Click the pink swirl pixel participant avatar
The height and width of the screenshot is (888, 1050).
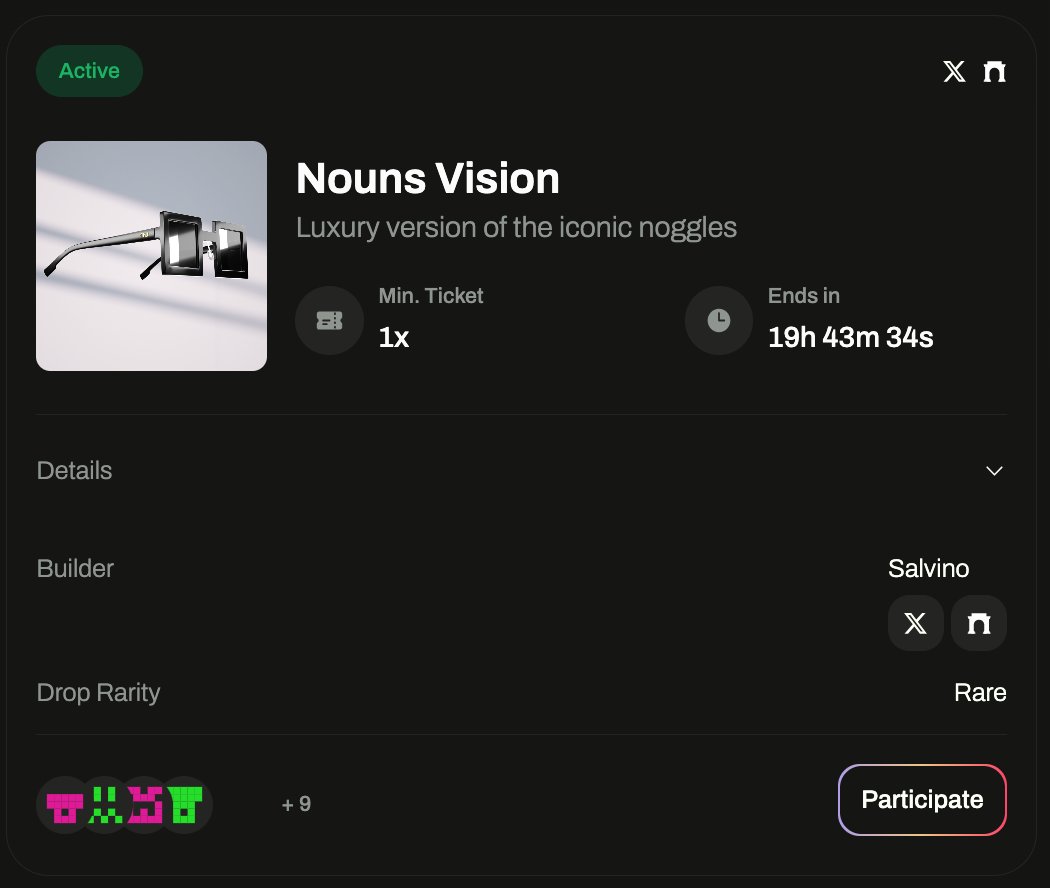click(145, 805)
